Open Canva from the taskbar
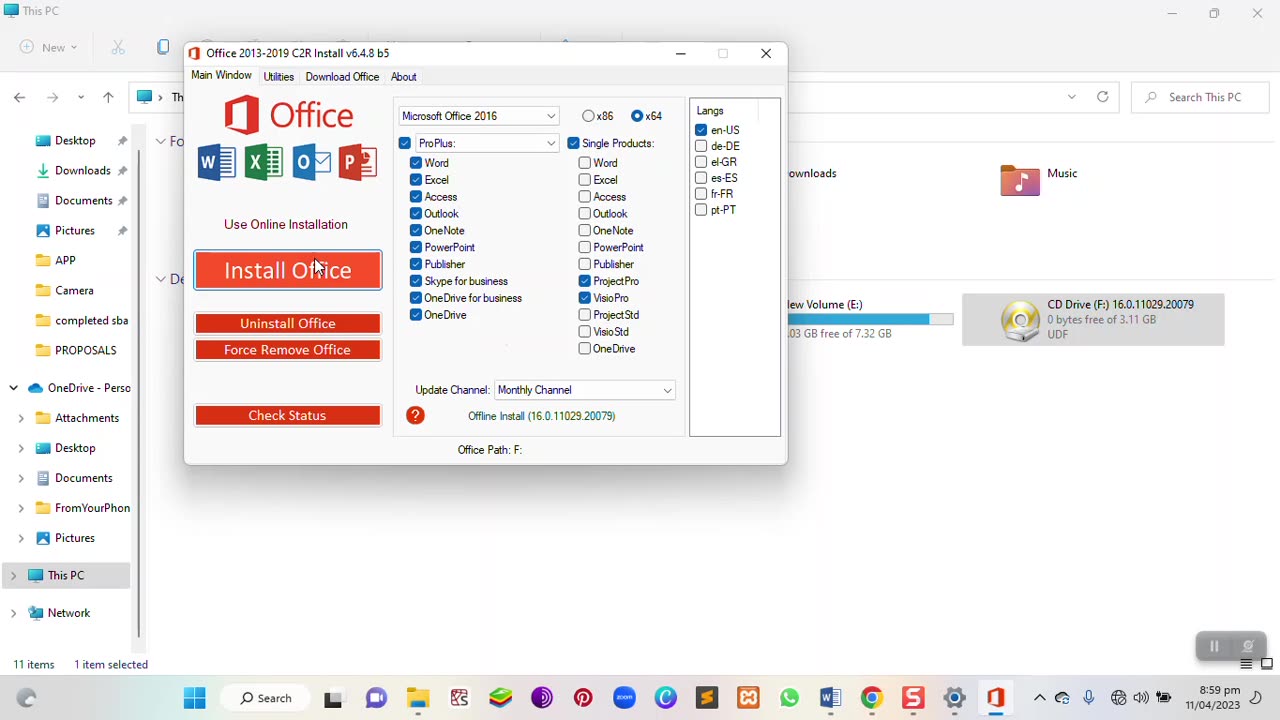The image size is (1280, 720). (666, 698)
